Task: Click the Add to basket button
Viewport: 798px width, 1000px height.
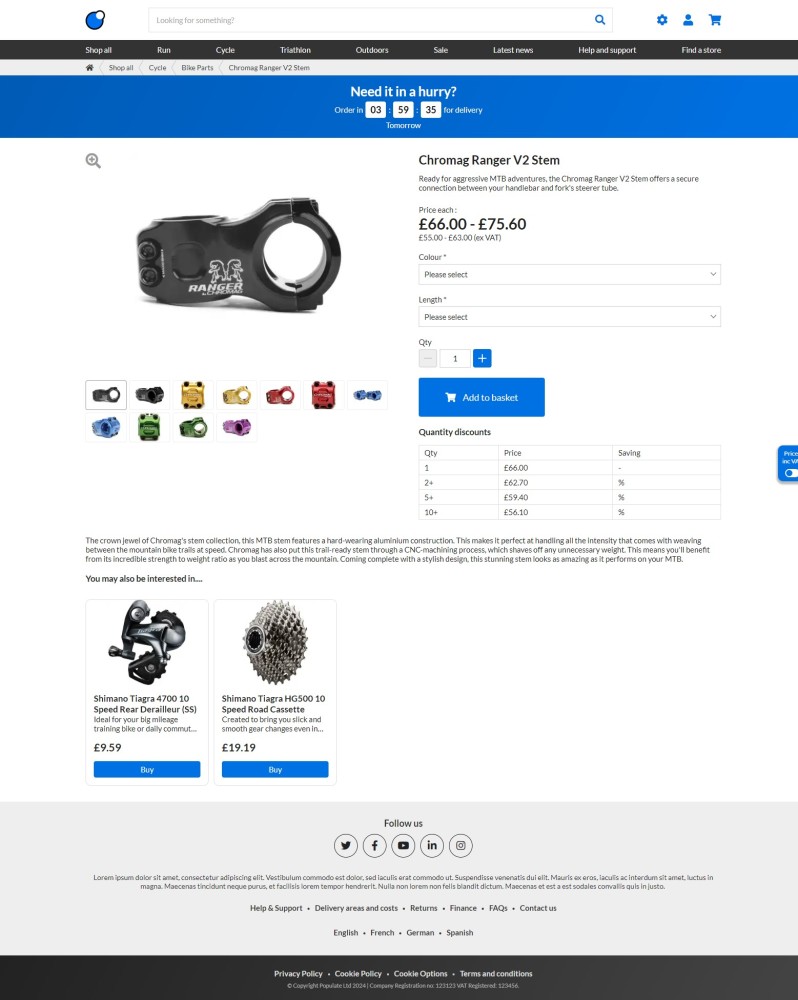Action: click(482, 397)
